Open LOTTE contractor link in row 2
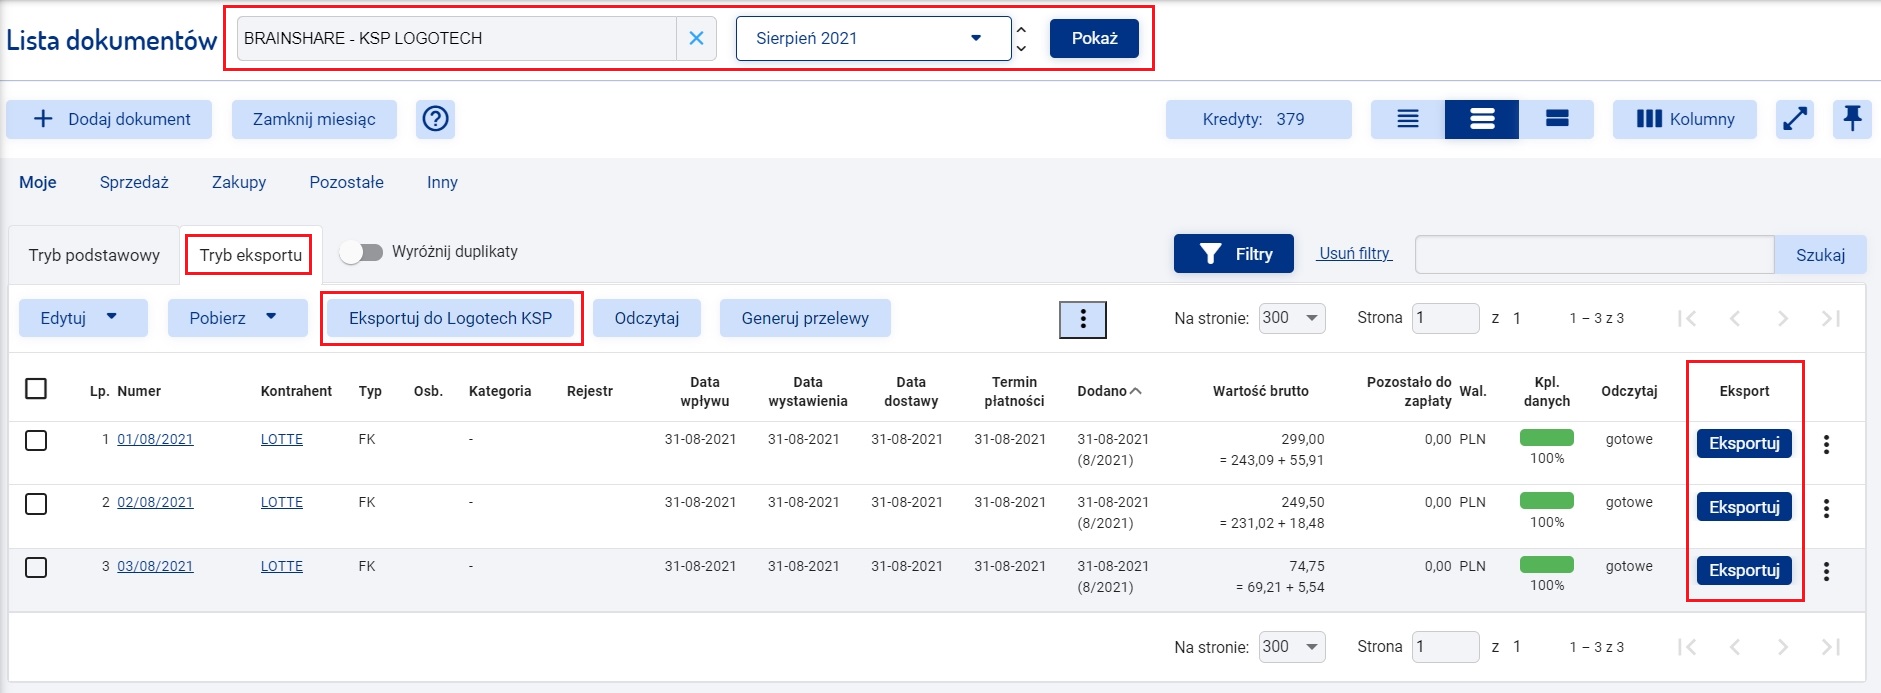The image size is (1881, 693). pos(282,502)
